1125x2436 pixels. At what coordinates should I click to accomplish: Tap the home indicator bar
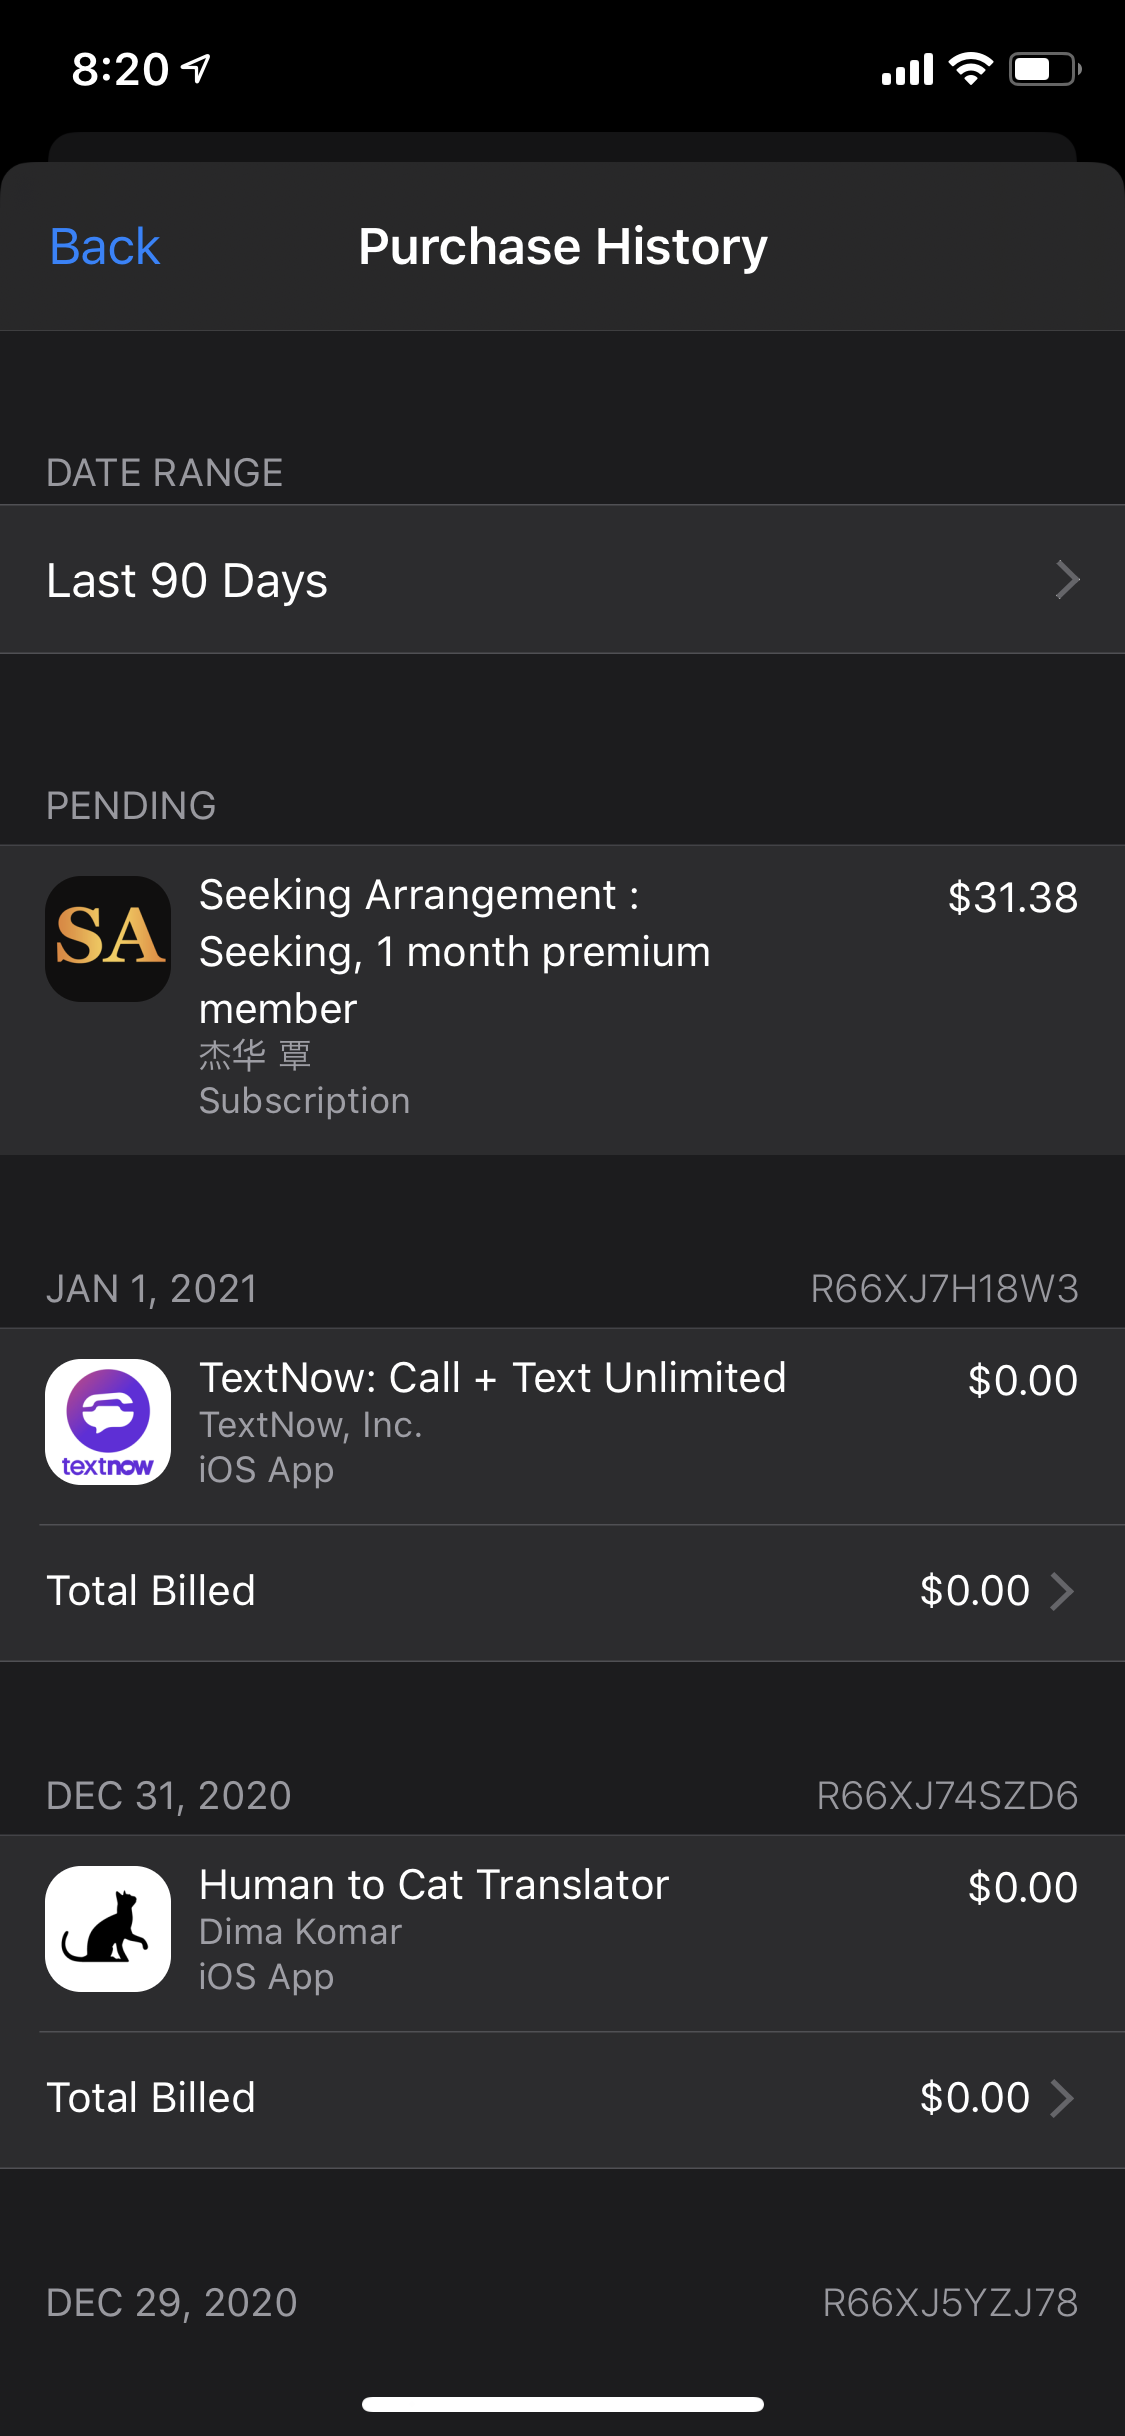coord(562,2404)
